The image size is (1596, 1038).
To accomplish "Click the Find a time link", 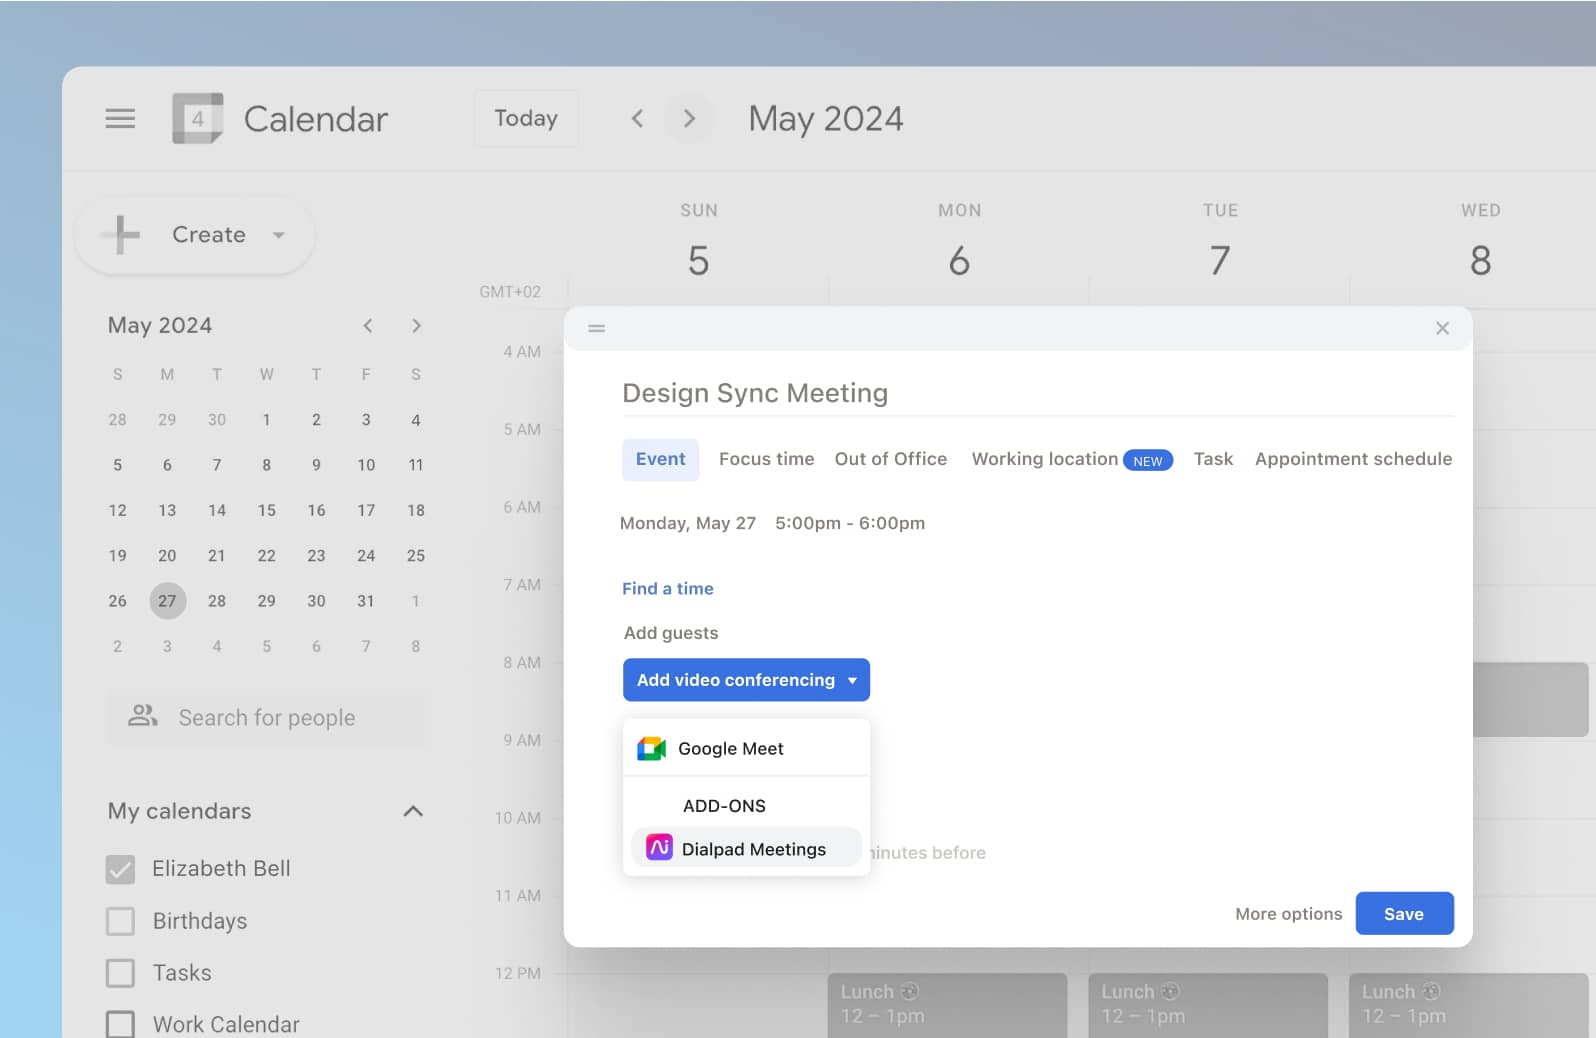I will click(667, 589).
